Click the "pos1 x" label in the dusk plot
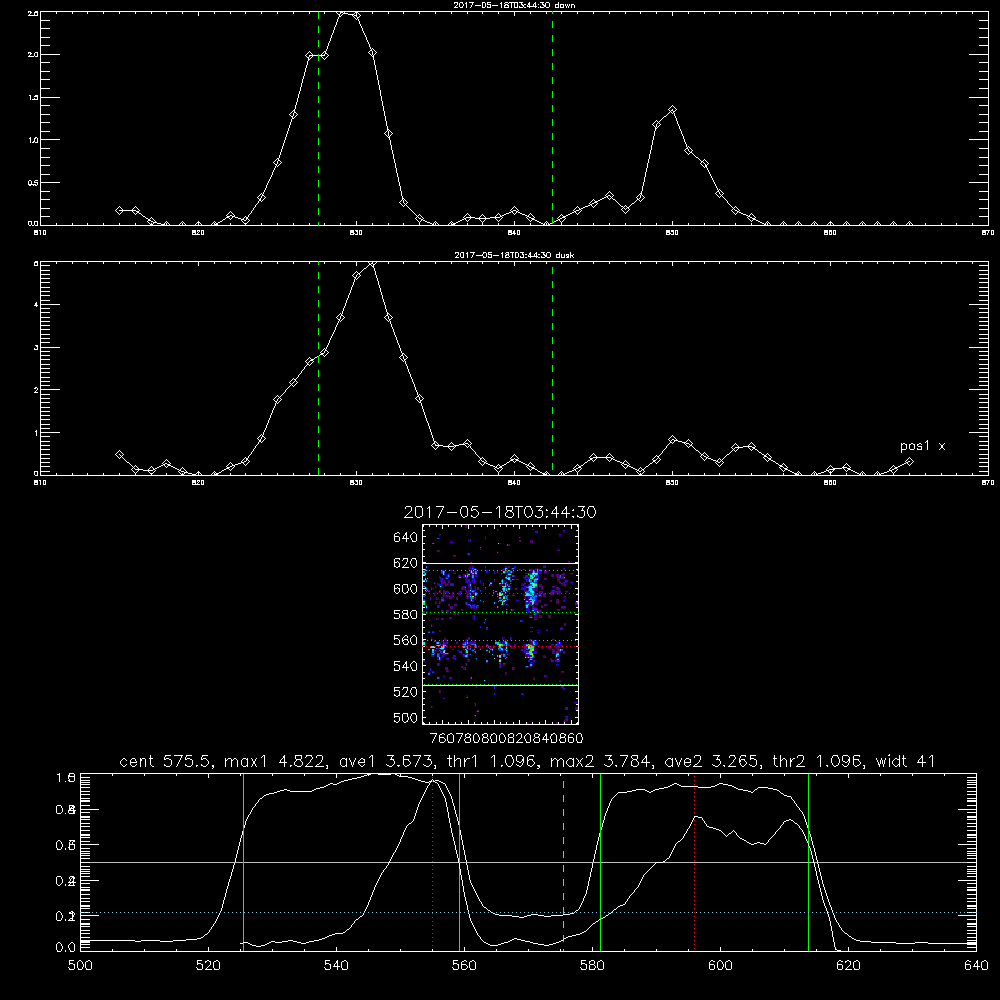This screenshot has width=1000, height=1000. [x=922, y=446]
